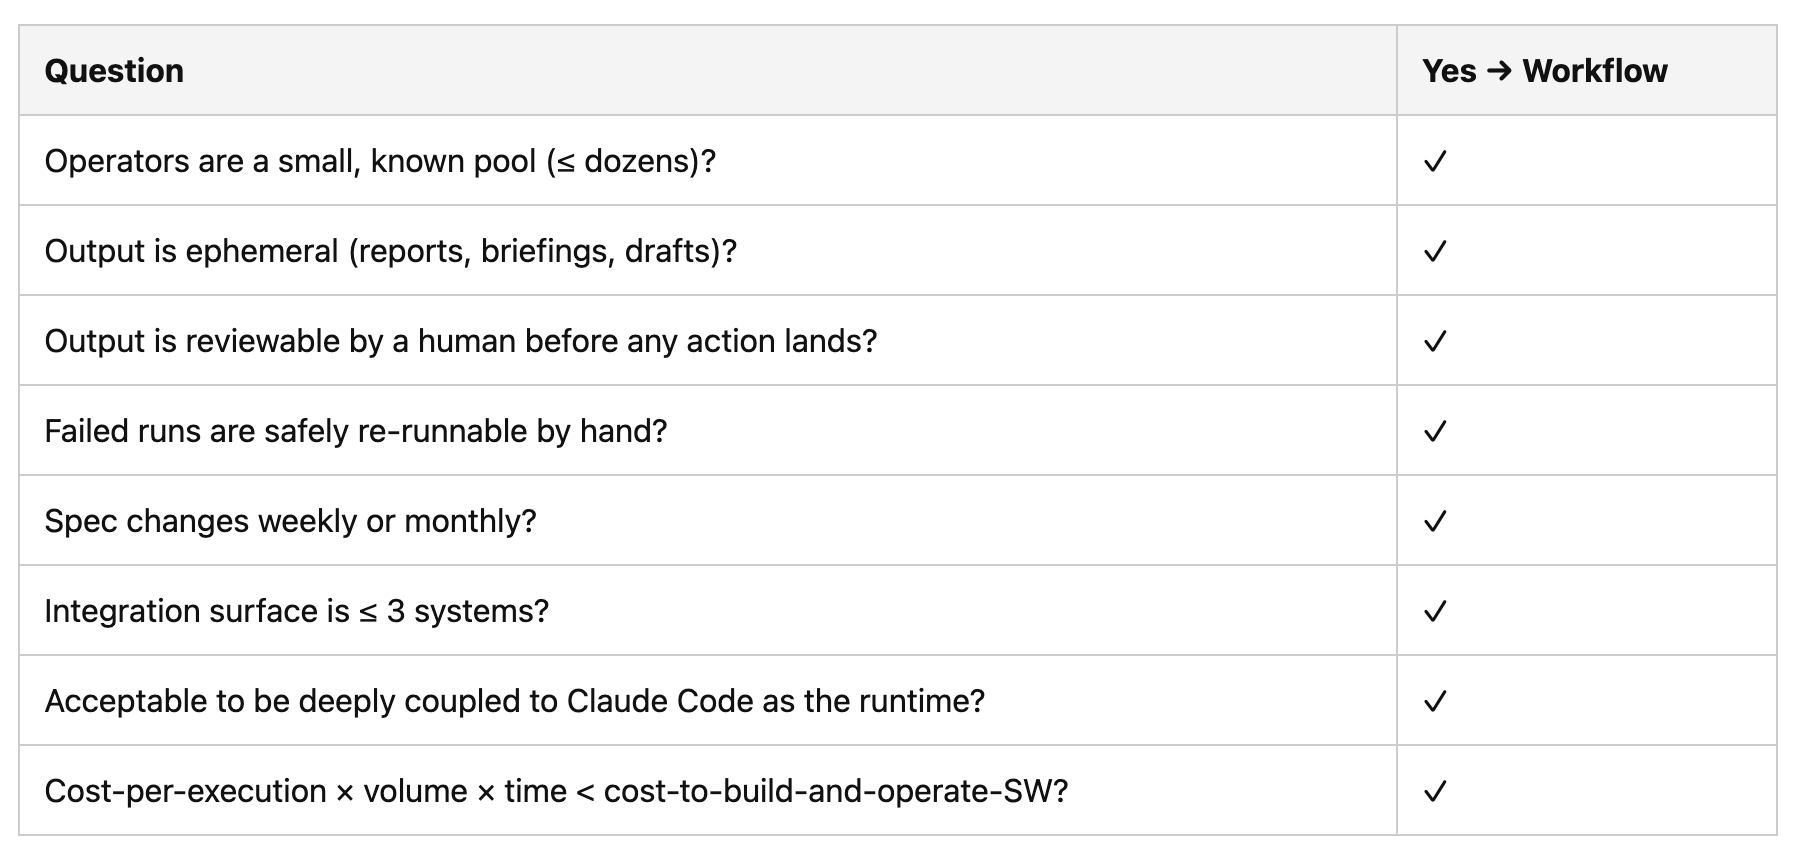Click the 'Spec changes weekly or monthly?' text
Viewport: 1802px width, 854px height.
coord(291,521)
